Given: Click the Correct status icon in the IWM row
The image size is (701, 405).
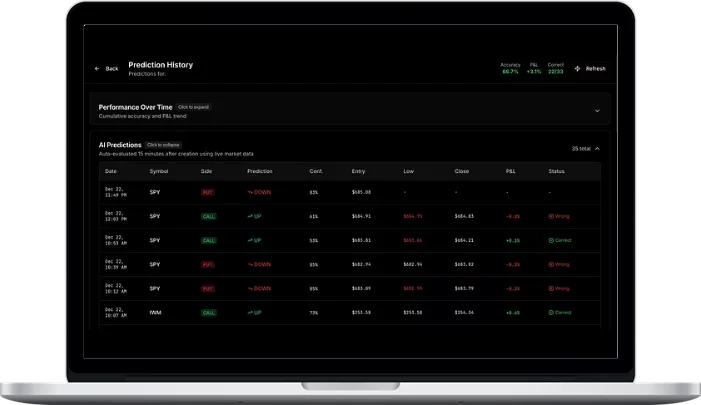Looking at the screenshot, I should pos(551,313).
